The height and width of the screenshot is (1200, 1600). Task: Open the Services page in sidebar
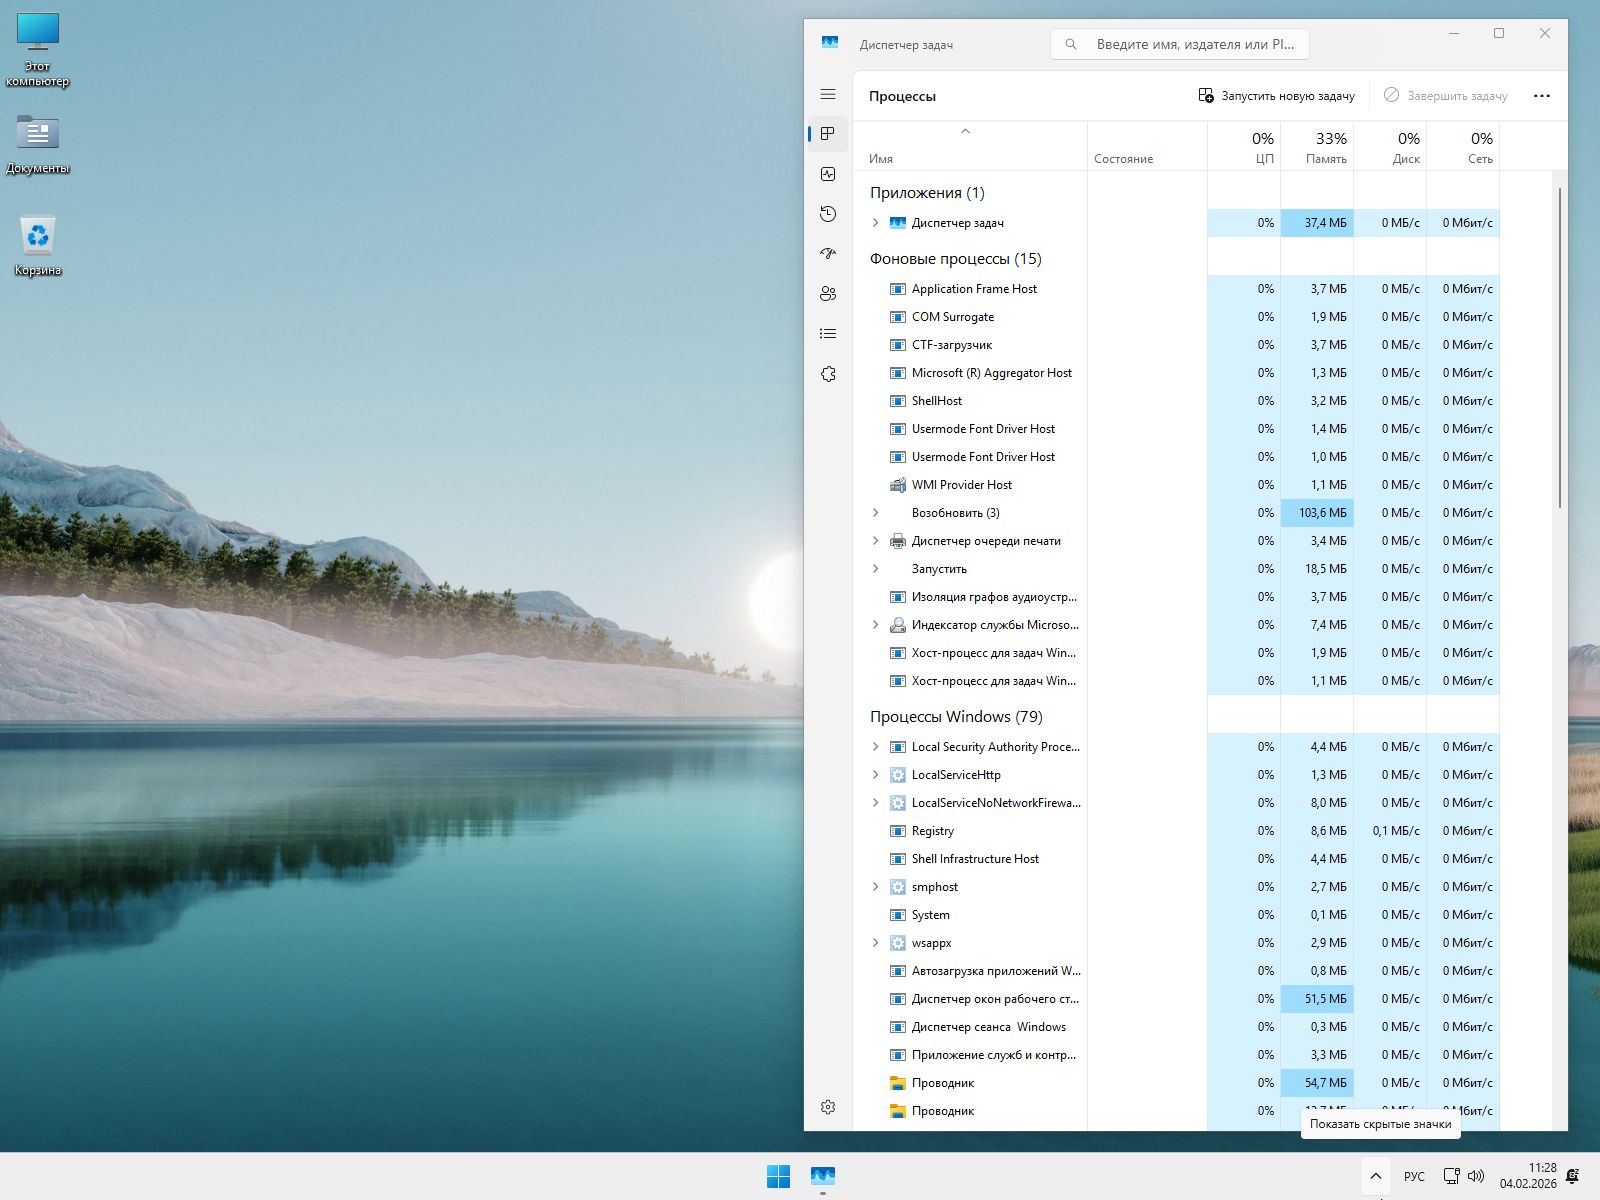coord(828,374)
